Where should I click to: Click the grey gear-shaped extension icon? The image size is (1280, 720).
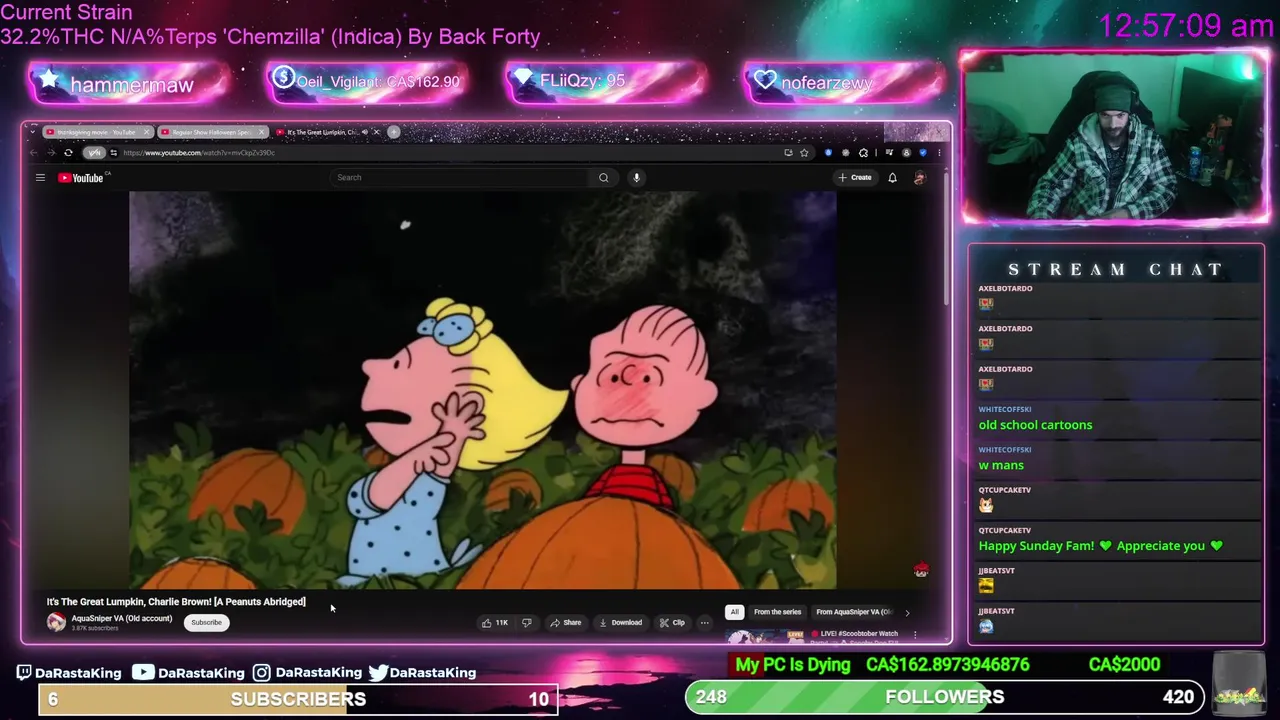[846, 153]
